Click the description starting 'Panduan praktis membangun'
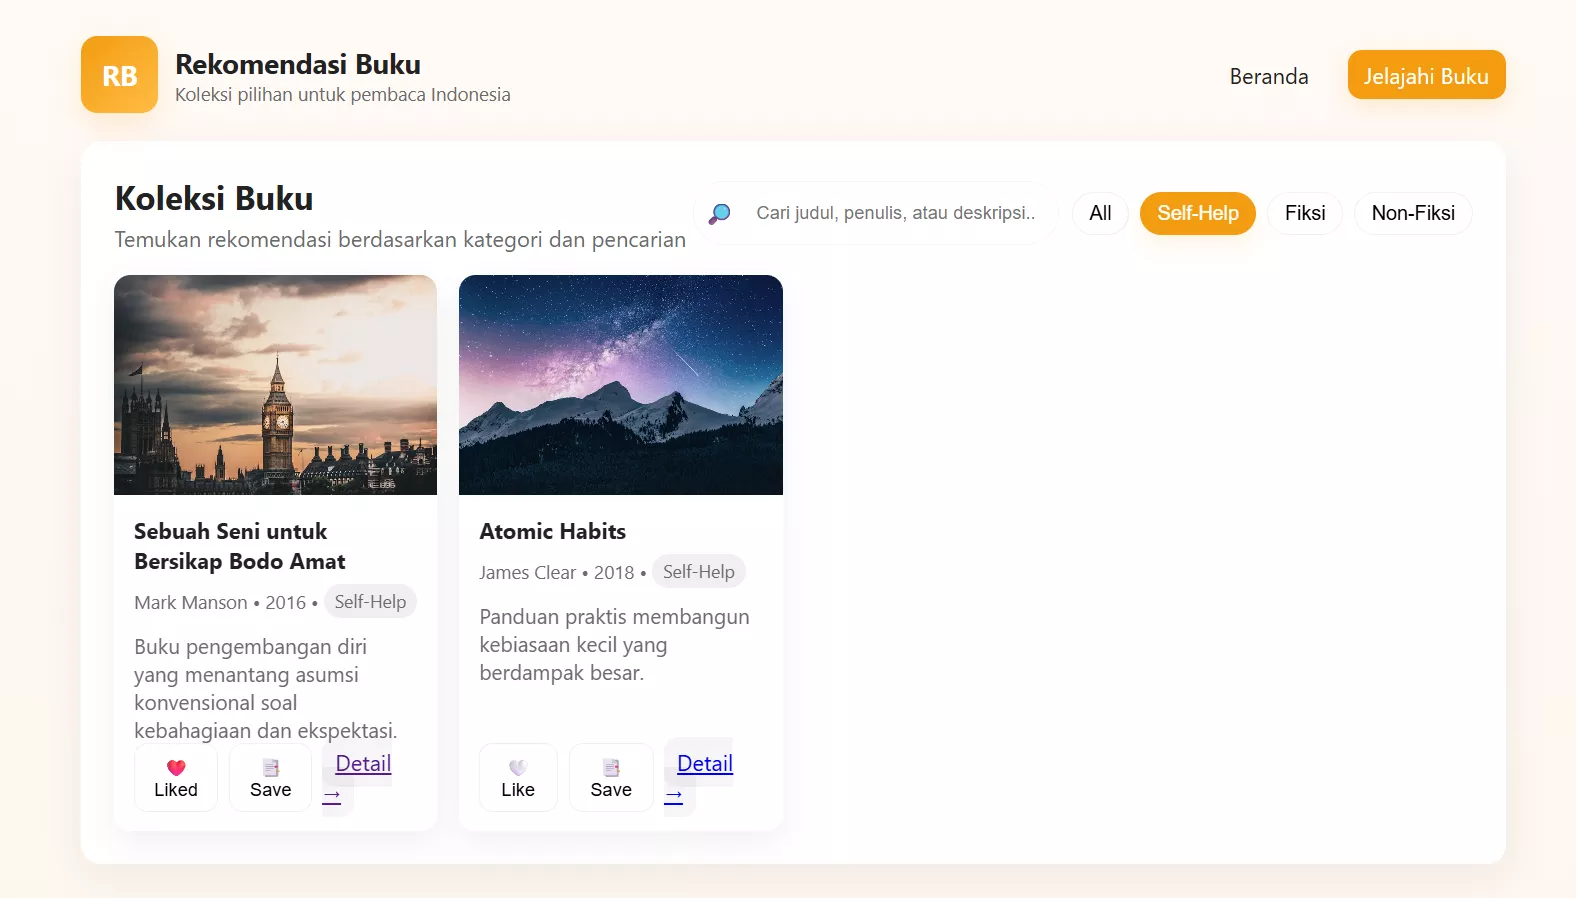Viewport: 1576px width, 898px height. 614,645
